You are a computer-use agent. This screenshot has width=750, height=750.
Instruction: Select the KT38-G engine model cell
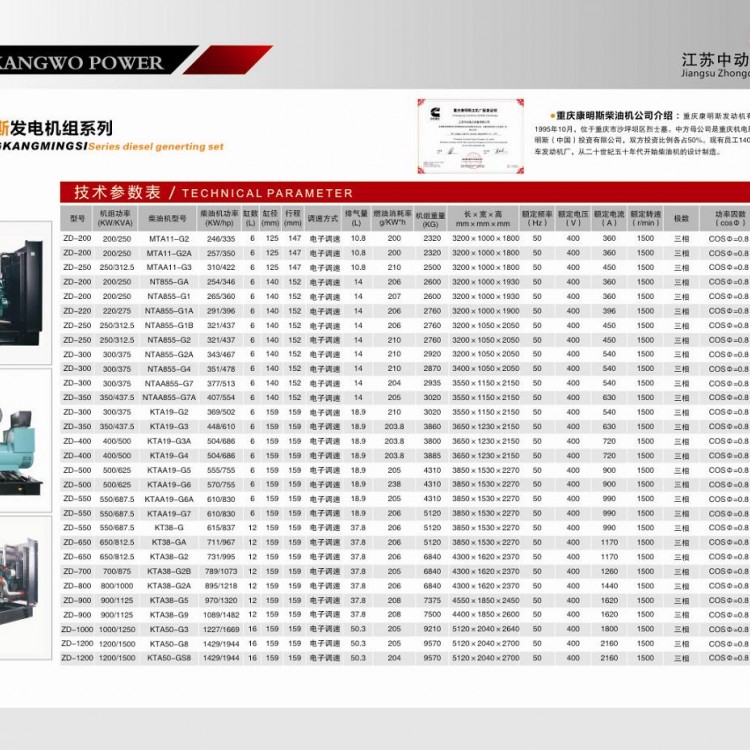point(169,528)
